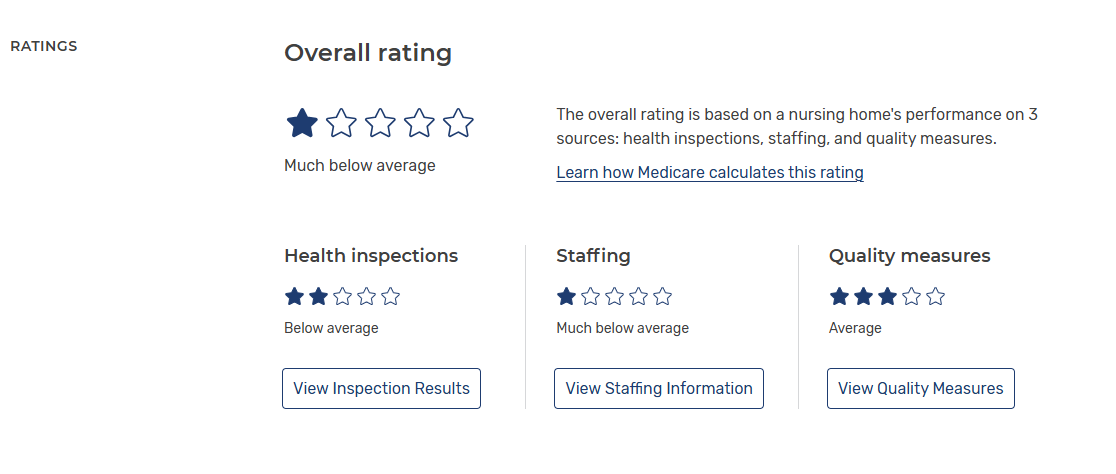Click the third empty star in Overall rating
This screenshot has width=1116, height=474.
(x=380, y=123)
